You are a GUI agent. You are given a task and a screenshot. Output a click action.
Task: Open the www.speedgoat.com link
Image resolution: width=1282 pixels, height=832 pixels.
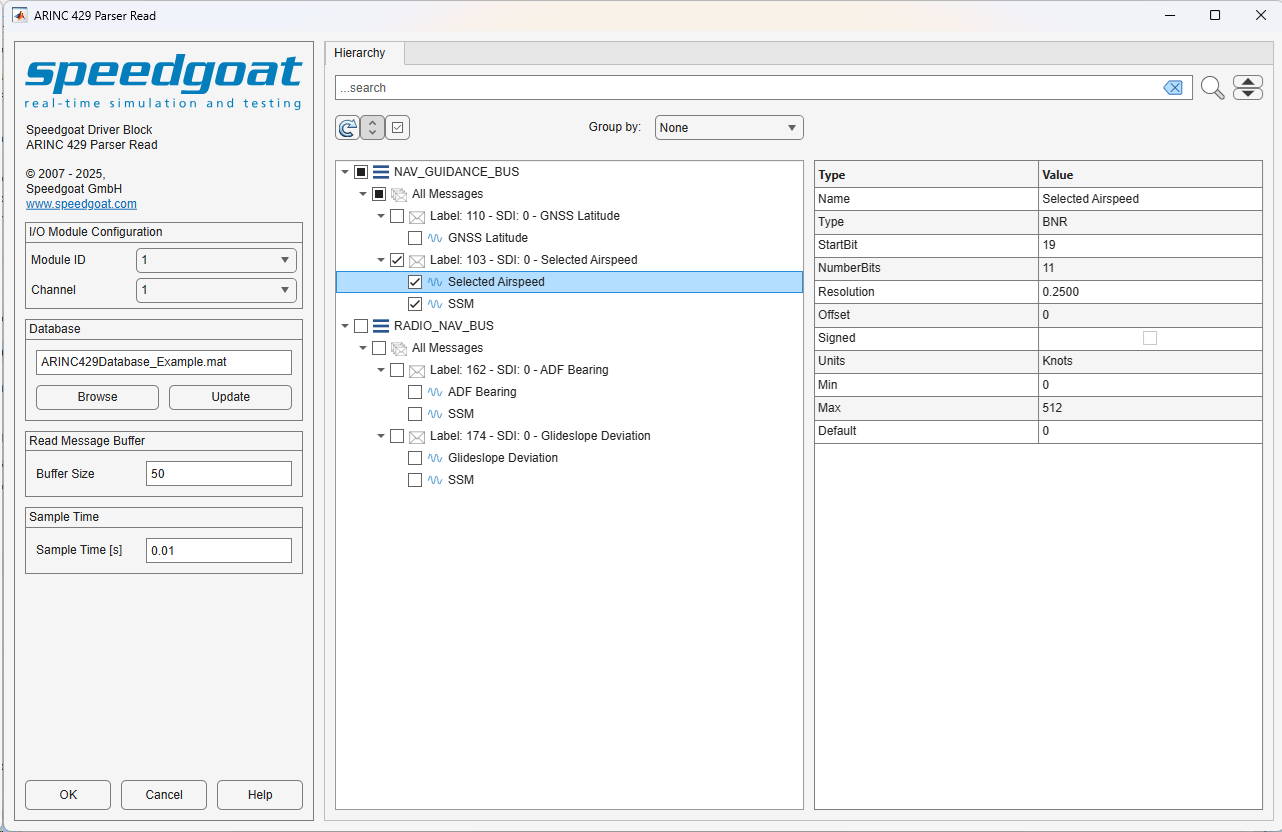pyautogui.click(x=81, y=204)
